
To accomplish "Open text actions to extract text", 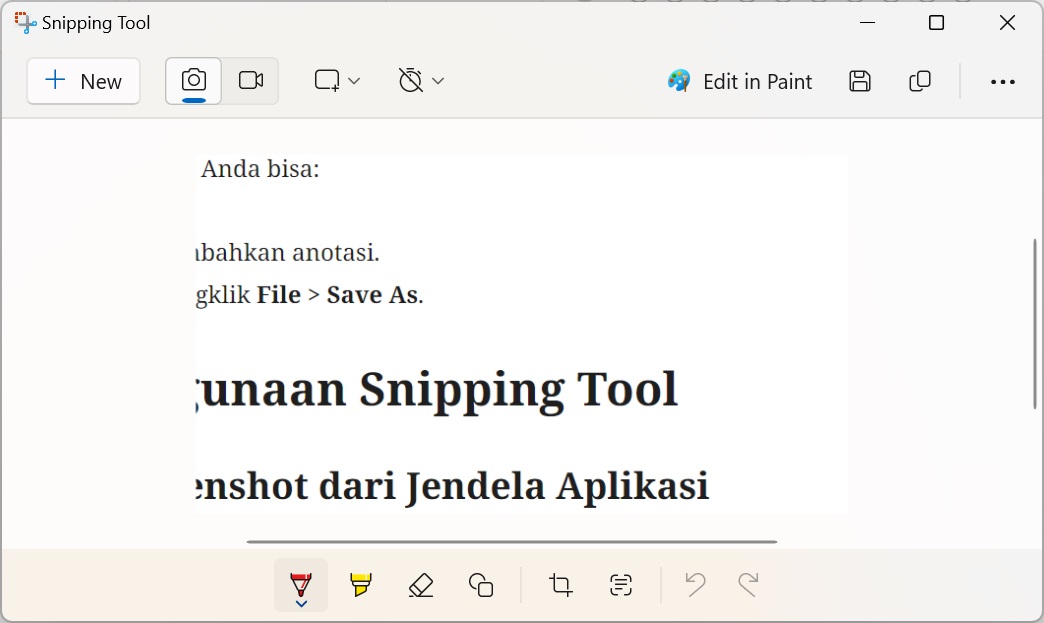I will pos(620,585).
